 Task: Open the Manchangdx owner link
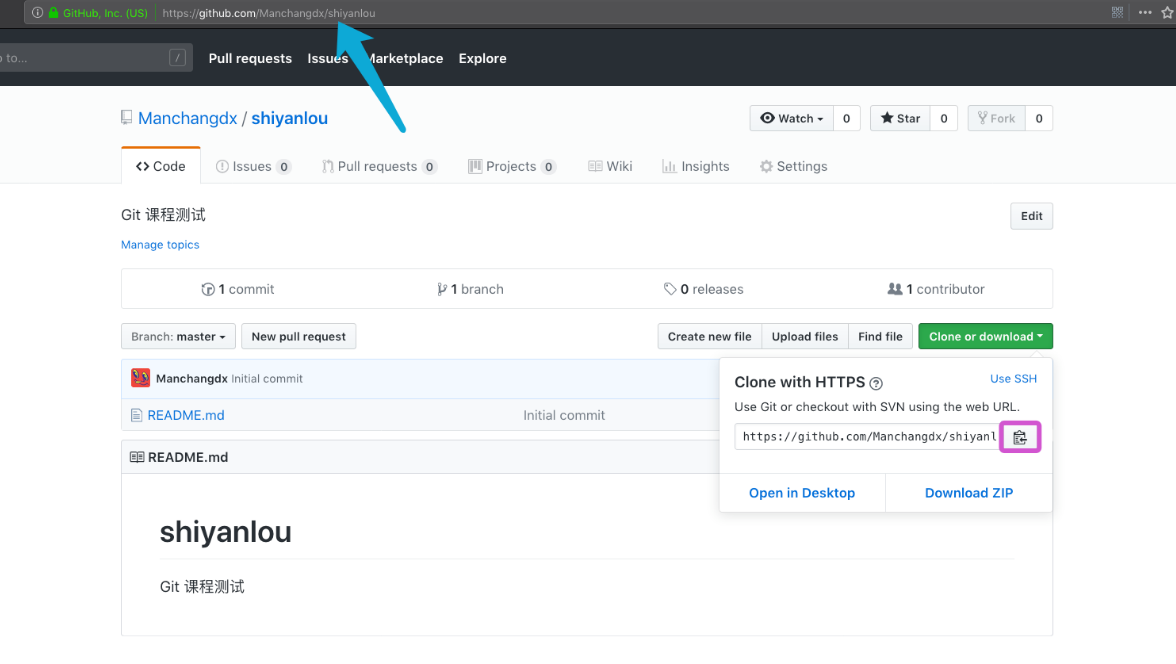[188, 119]
